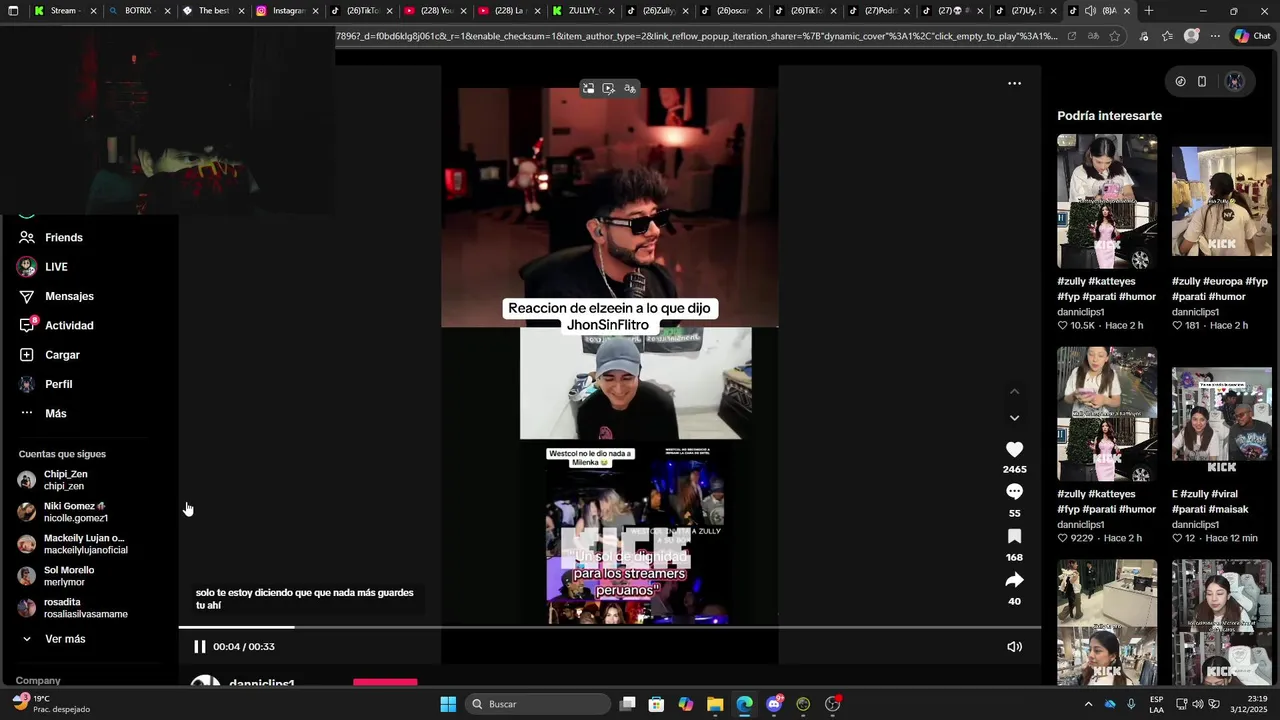Share the video with the arrow icon
This screenshot has height=720, width=1280.
point(1014,580)
